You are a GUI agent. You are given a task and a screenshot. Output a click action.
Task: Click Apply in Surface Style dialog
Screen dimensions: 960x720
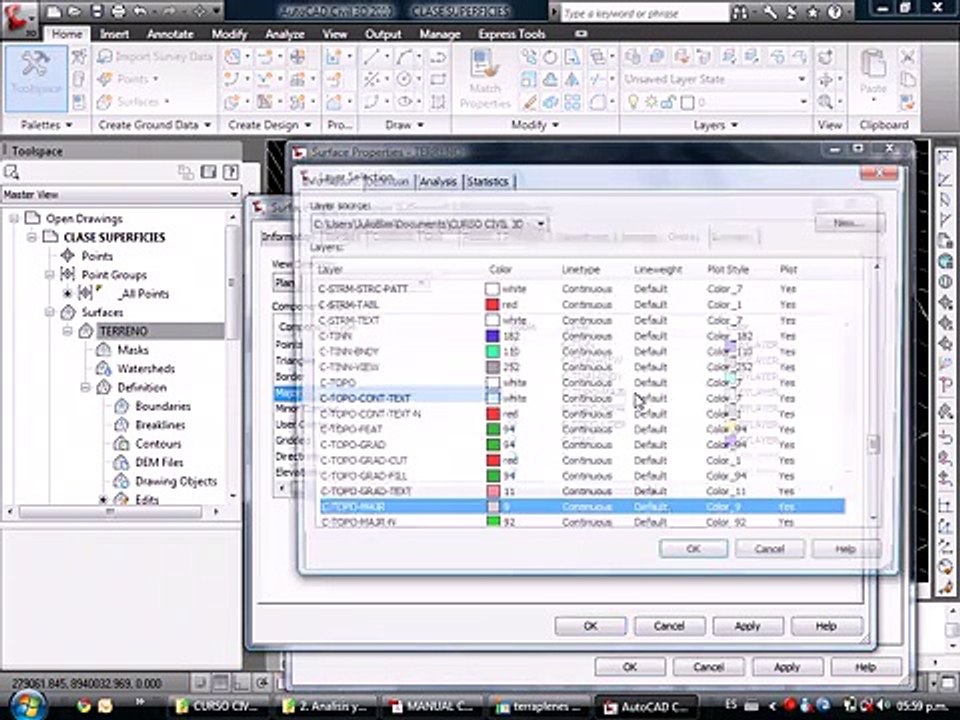tap(748, 626)
